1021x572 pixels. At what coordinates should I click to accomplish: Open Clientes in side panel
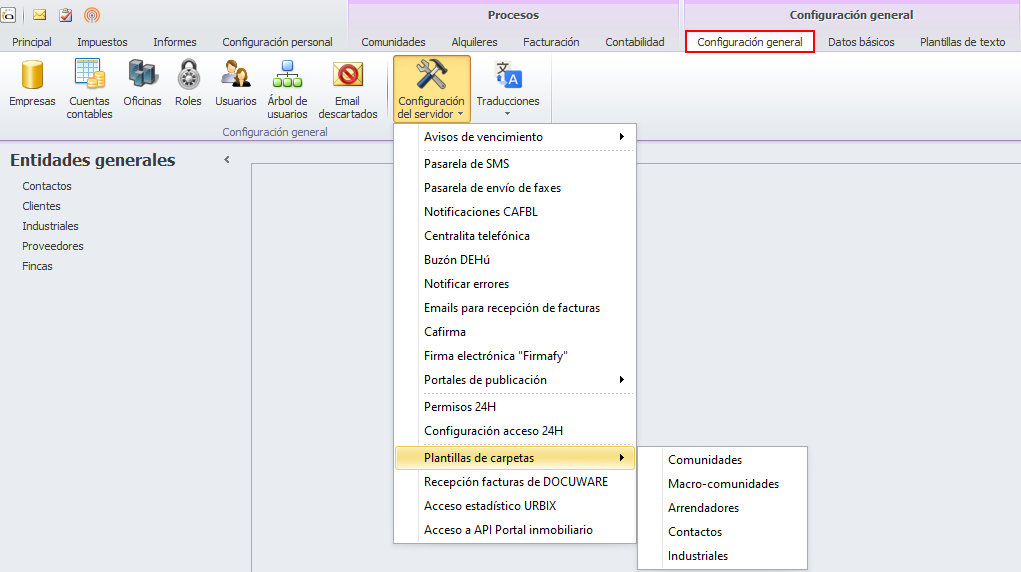(41, 206)
